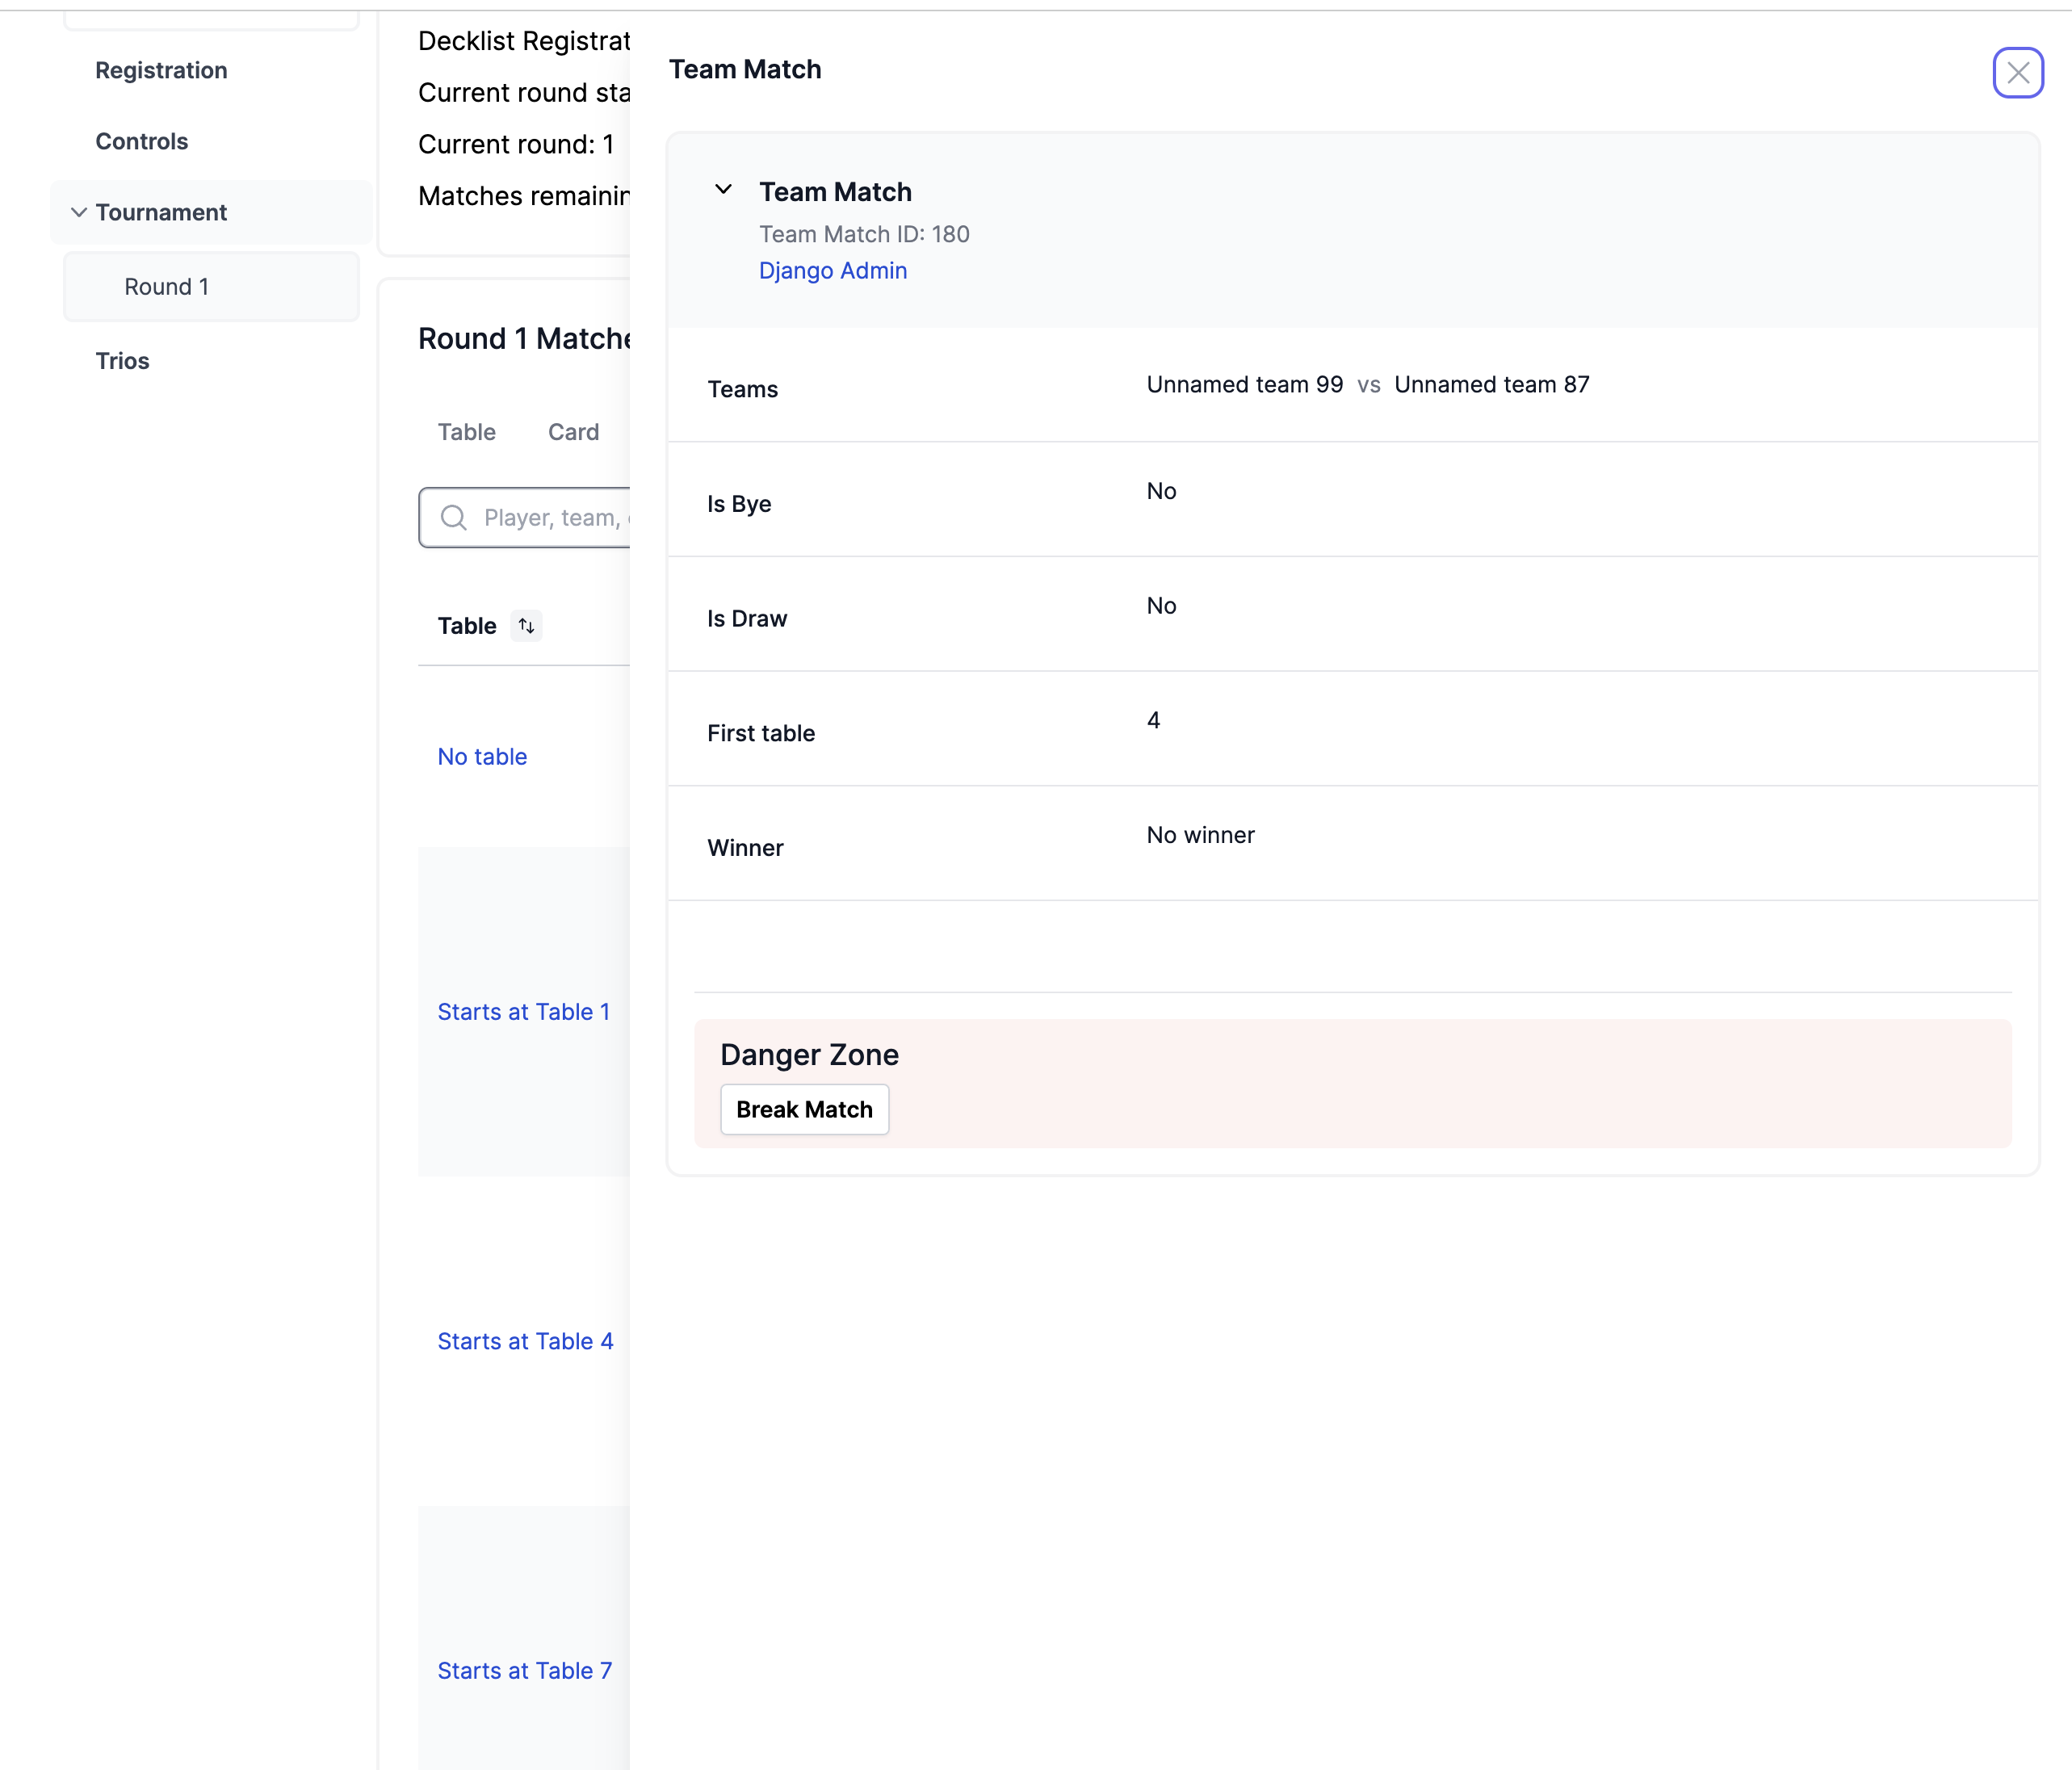Open the Django Admin link

(832, 271)
